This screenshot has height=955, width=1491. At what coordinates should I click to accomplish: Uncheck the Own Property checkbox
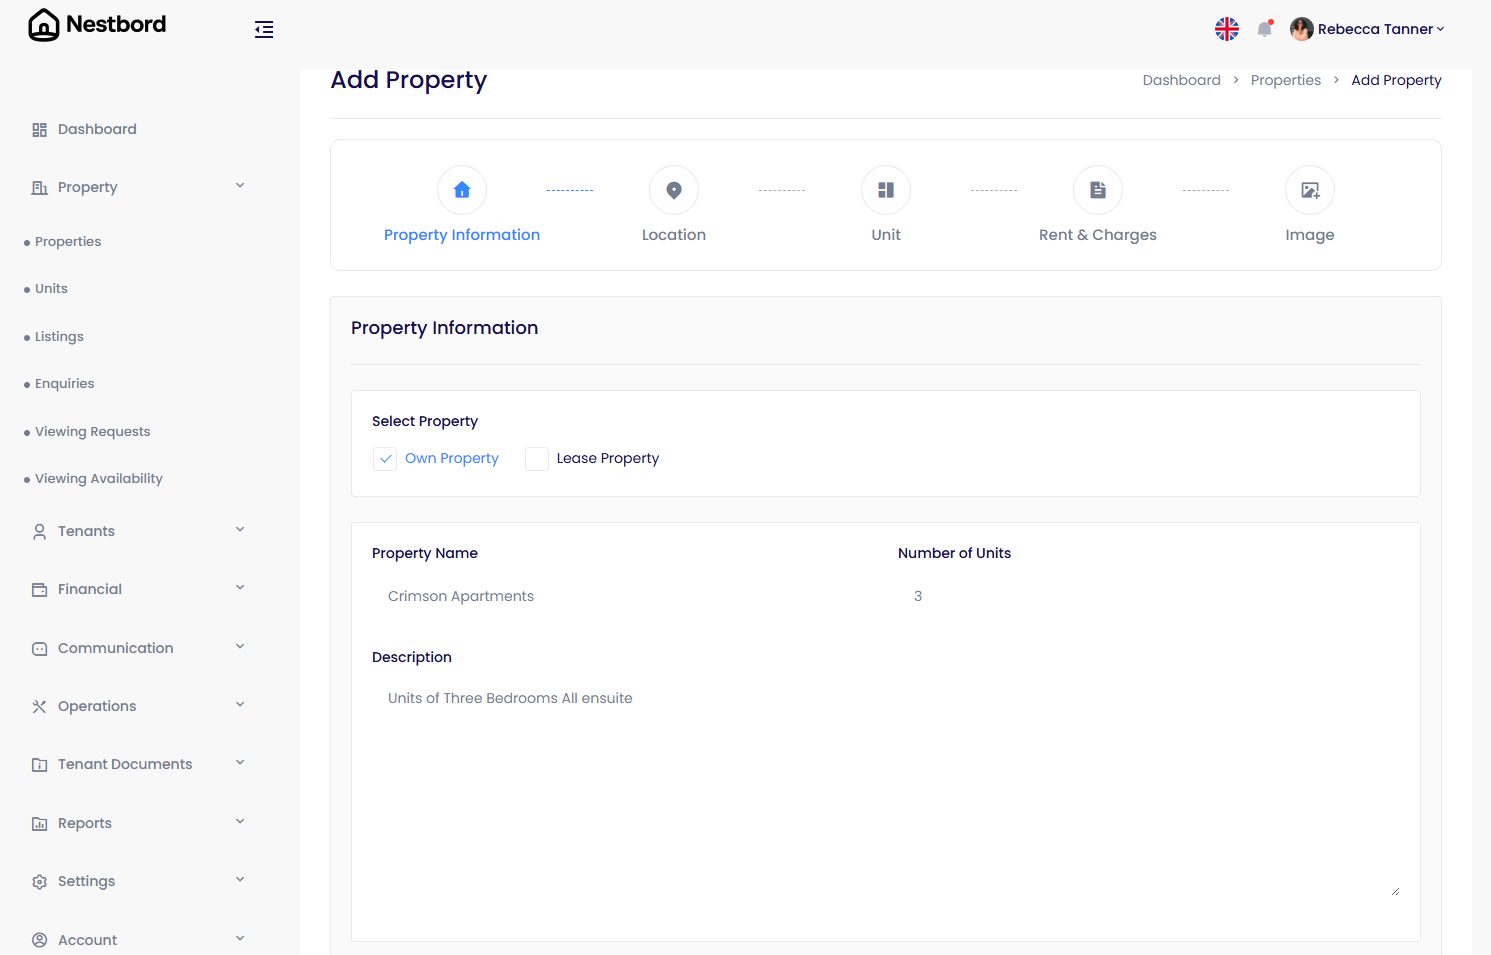click(385, 458)
